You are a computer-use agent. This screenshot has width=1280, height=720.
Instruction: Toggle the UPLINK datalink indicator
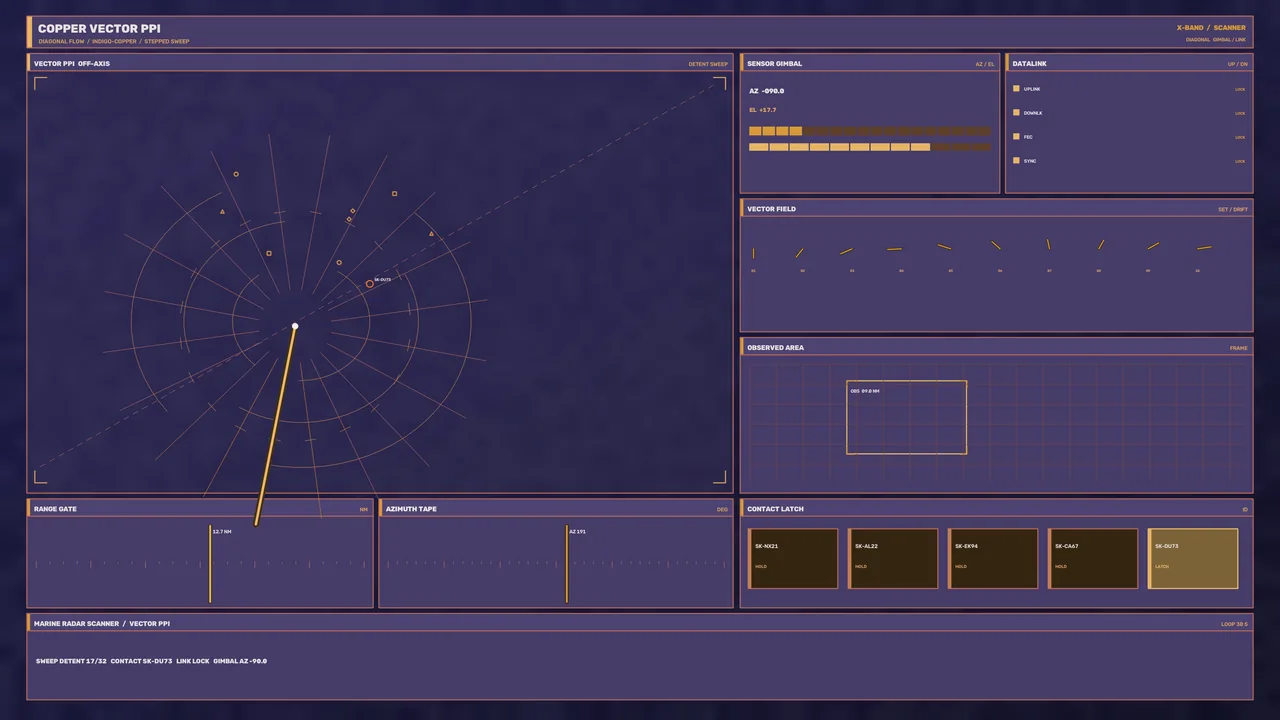(1017, 88)
